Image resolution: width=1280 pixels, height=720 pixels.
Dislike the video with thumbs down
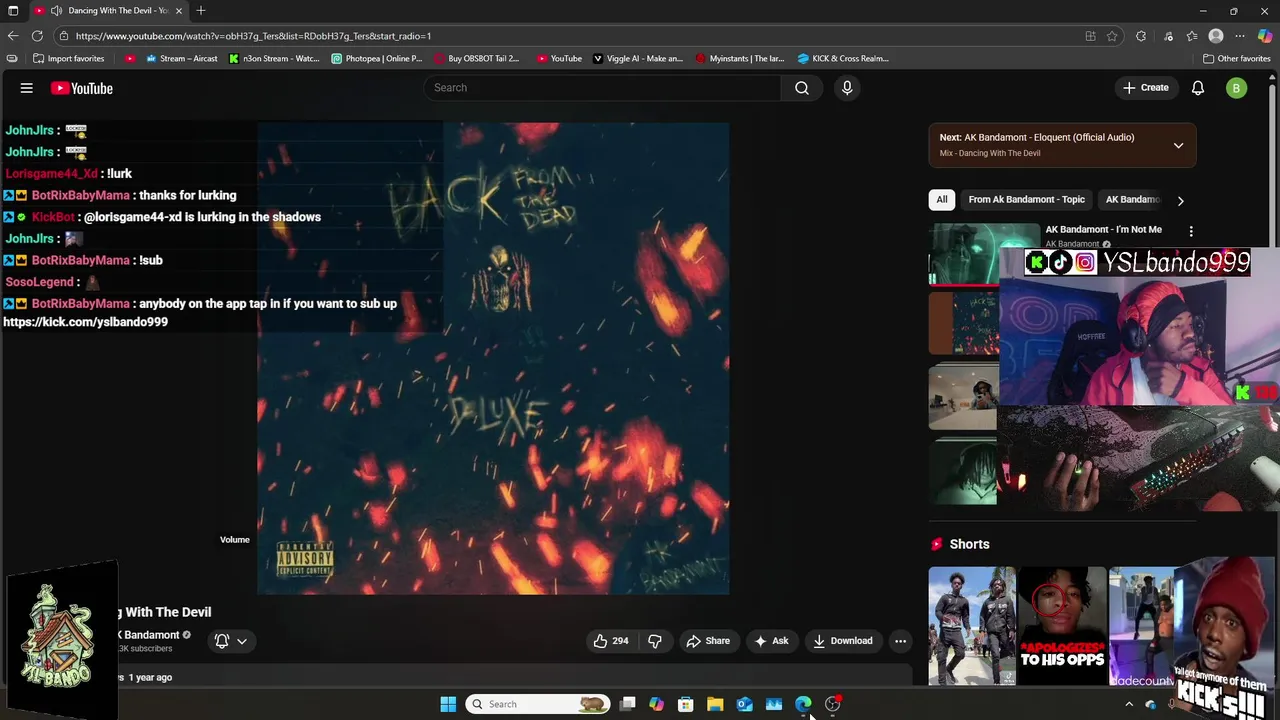click(x=655, y=641)
